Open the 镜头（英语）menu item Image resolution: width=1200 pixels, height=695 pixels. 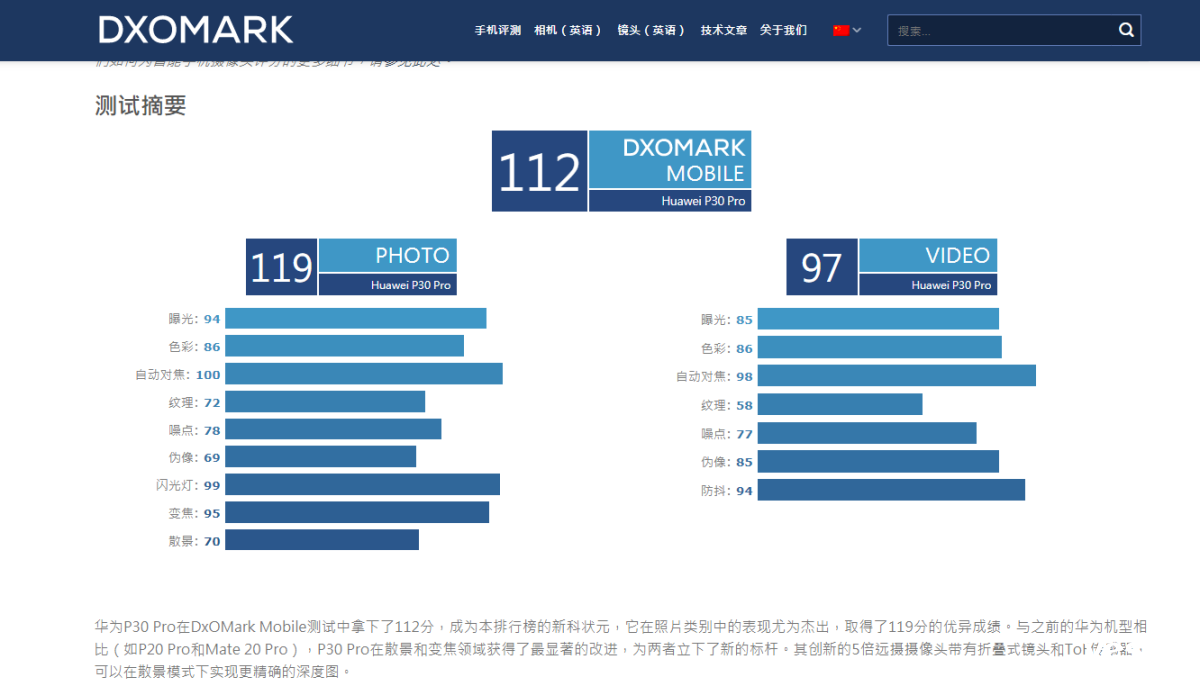[651, 30]
